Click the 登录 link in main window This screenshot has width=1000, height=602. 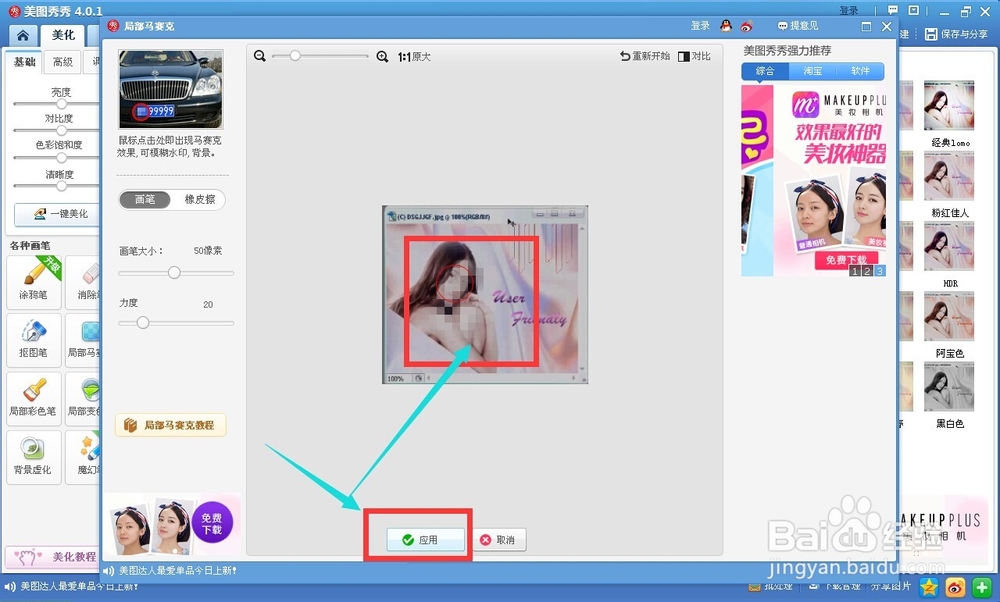848,11
